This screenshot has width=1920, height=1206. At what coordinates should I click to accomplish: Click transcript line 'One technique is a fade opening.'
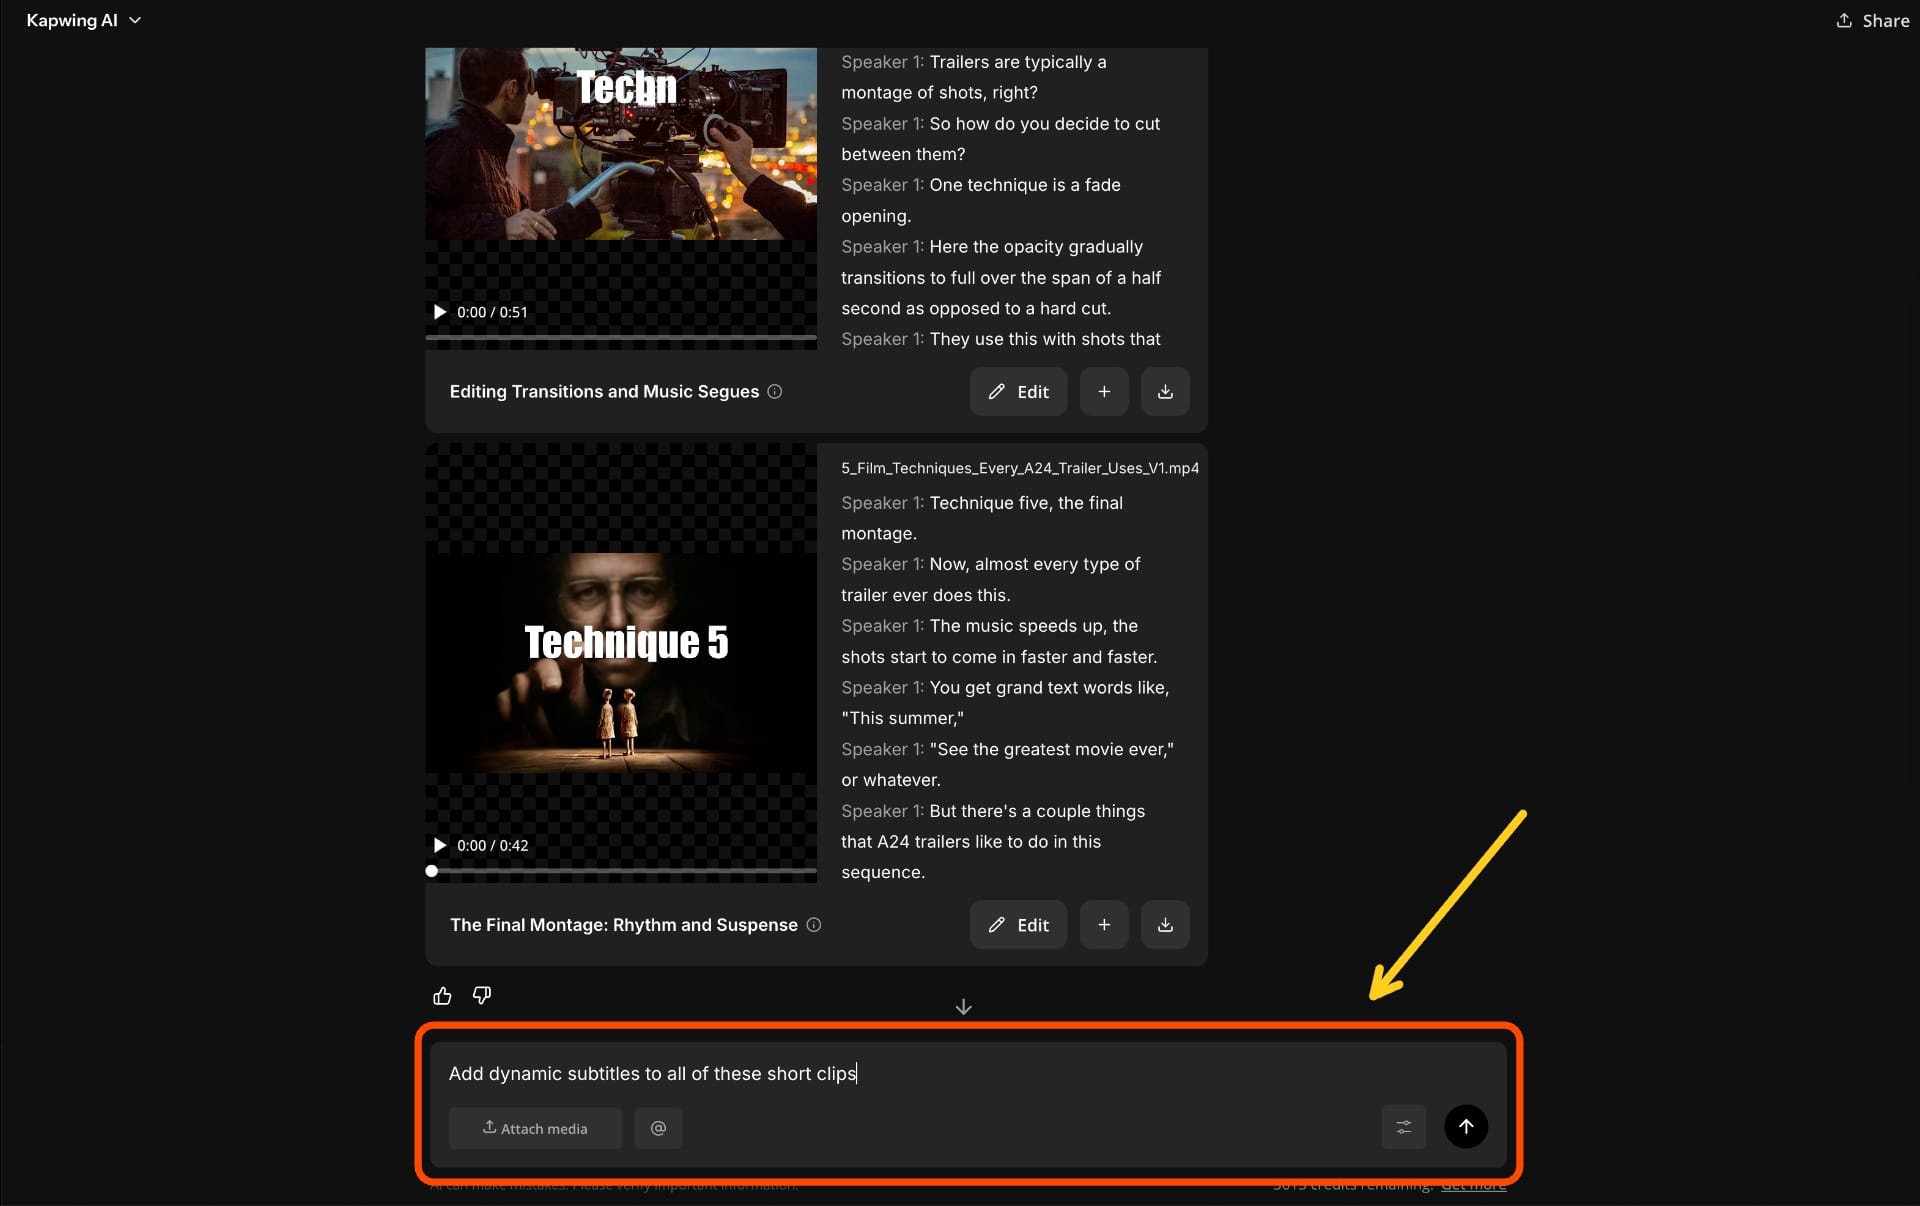981,200
